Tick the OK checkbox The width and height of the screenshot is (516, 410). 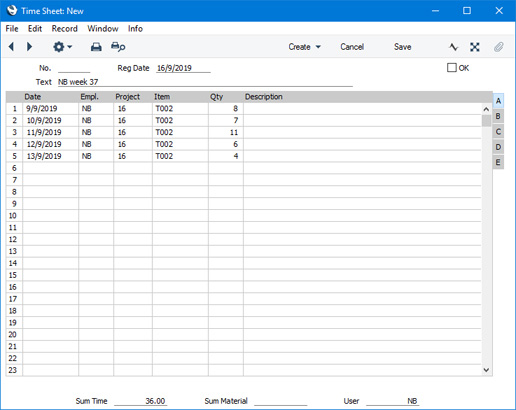click(x=452, y=68)
